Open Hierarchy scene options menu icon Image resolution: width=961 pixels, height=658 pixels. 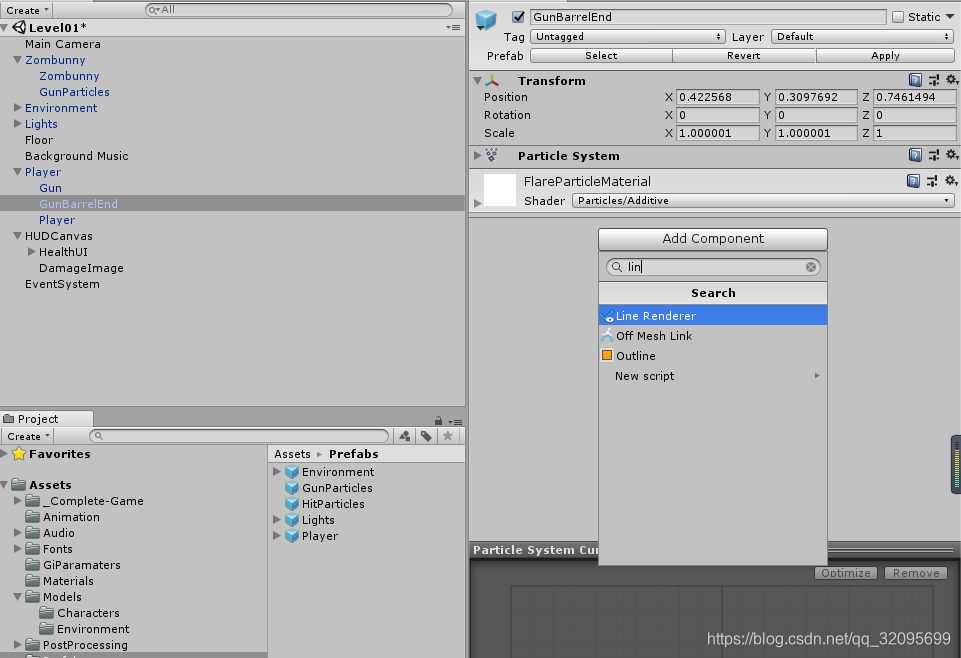454,28
